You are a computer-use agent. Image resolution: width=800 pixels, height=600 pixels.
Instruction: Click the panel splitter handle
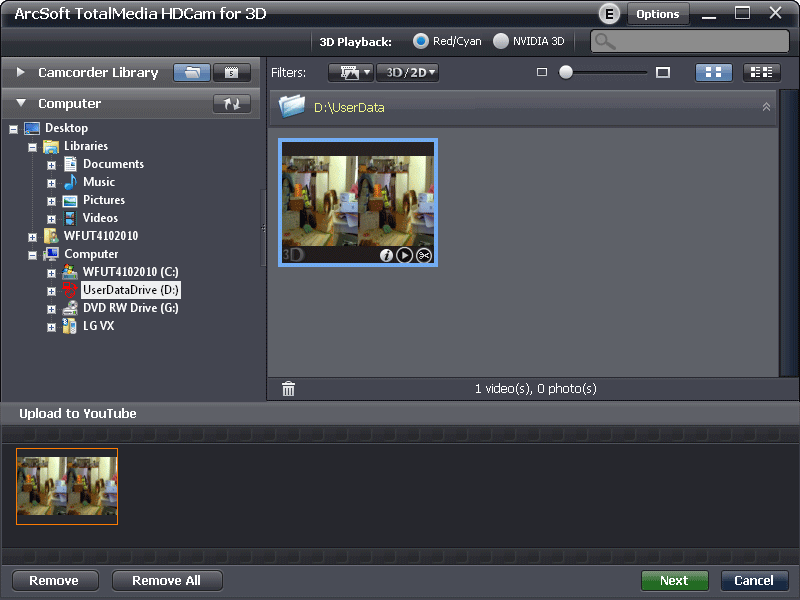click(x=263, y=228)
